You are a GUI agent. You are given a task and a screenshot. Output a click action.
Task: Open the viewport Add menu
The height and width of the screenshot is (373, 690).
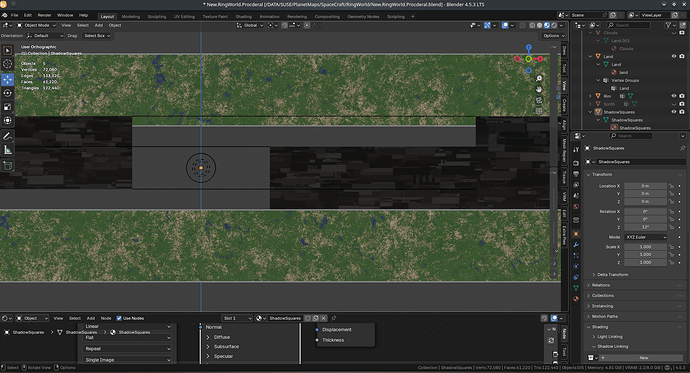pyautogui.click(x=99, y=26)
